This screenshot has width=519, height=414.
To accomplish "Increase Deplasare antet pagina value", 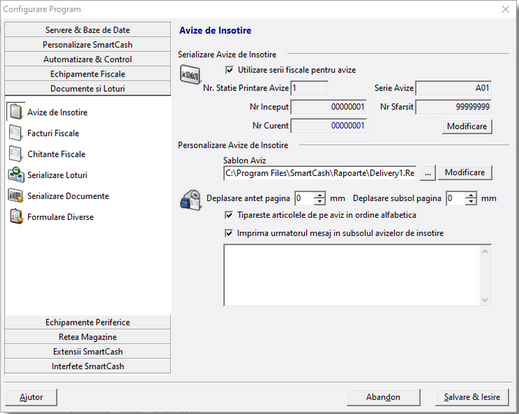I will 320,195.
